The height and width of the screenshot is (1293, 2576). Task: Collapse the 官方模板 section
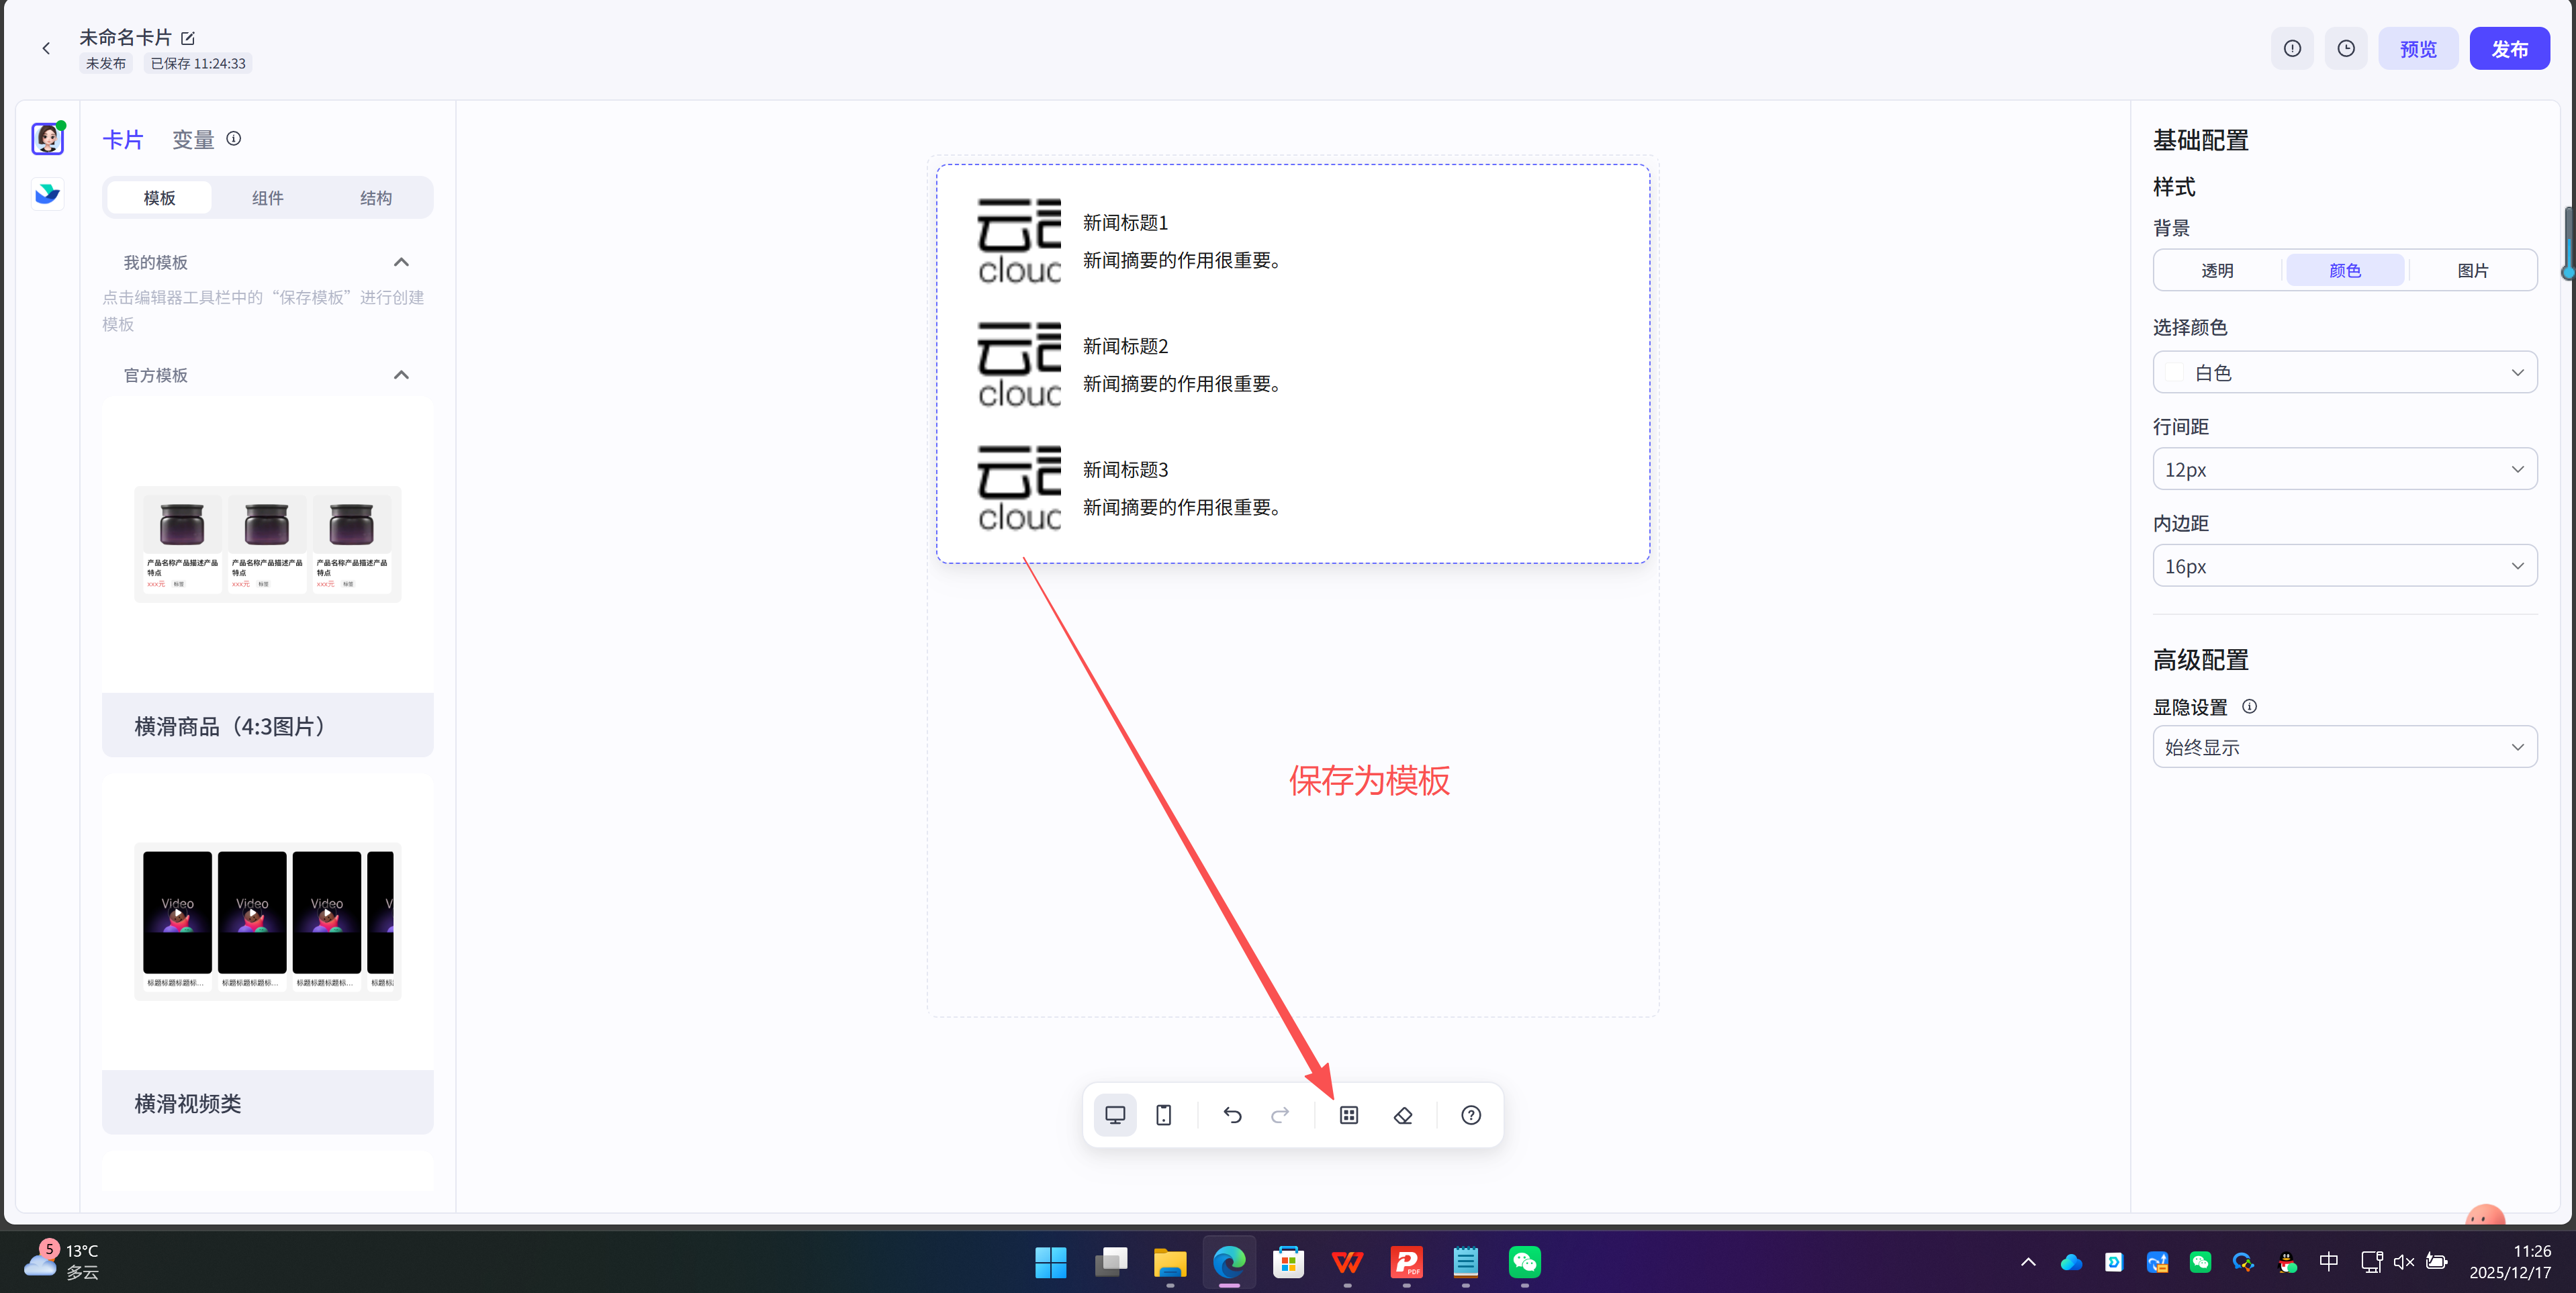(401, 374)
